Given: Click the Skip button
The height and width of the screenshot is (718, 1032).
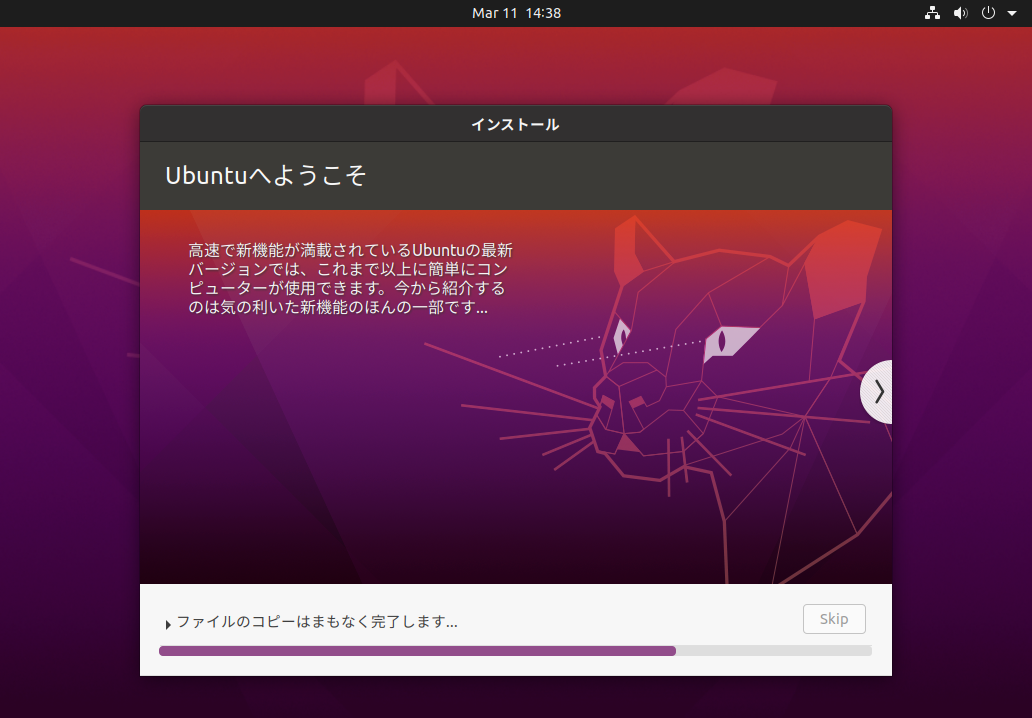Looking at the screenshot, I should (834, 619).
